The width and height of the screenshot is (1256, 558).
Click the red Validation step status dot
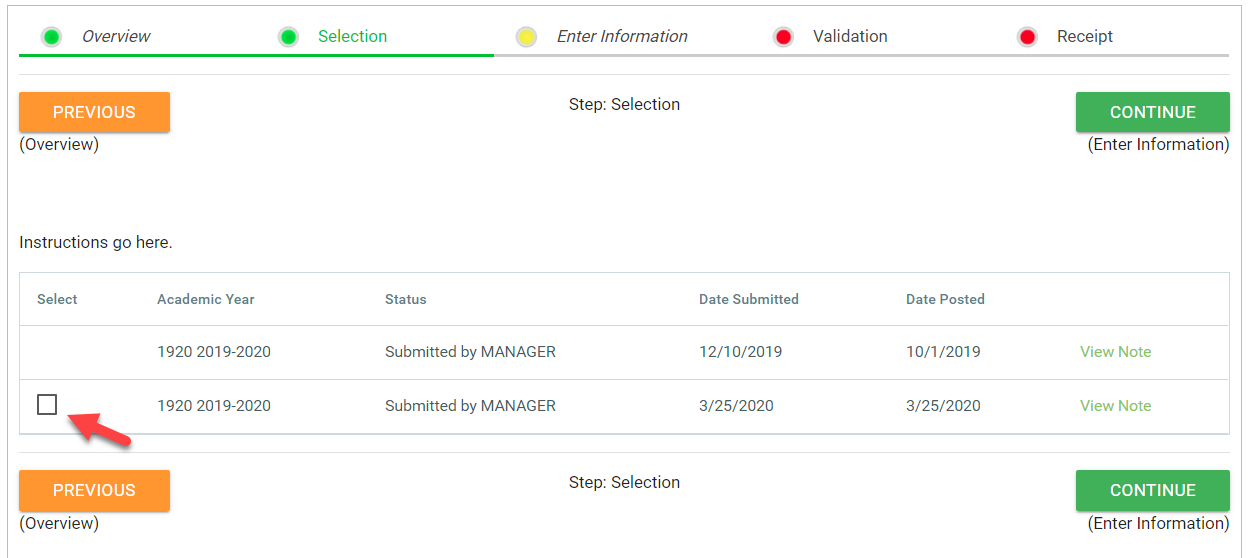point(784,37)
